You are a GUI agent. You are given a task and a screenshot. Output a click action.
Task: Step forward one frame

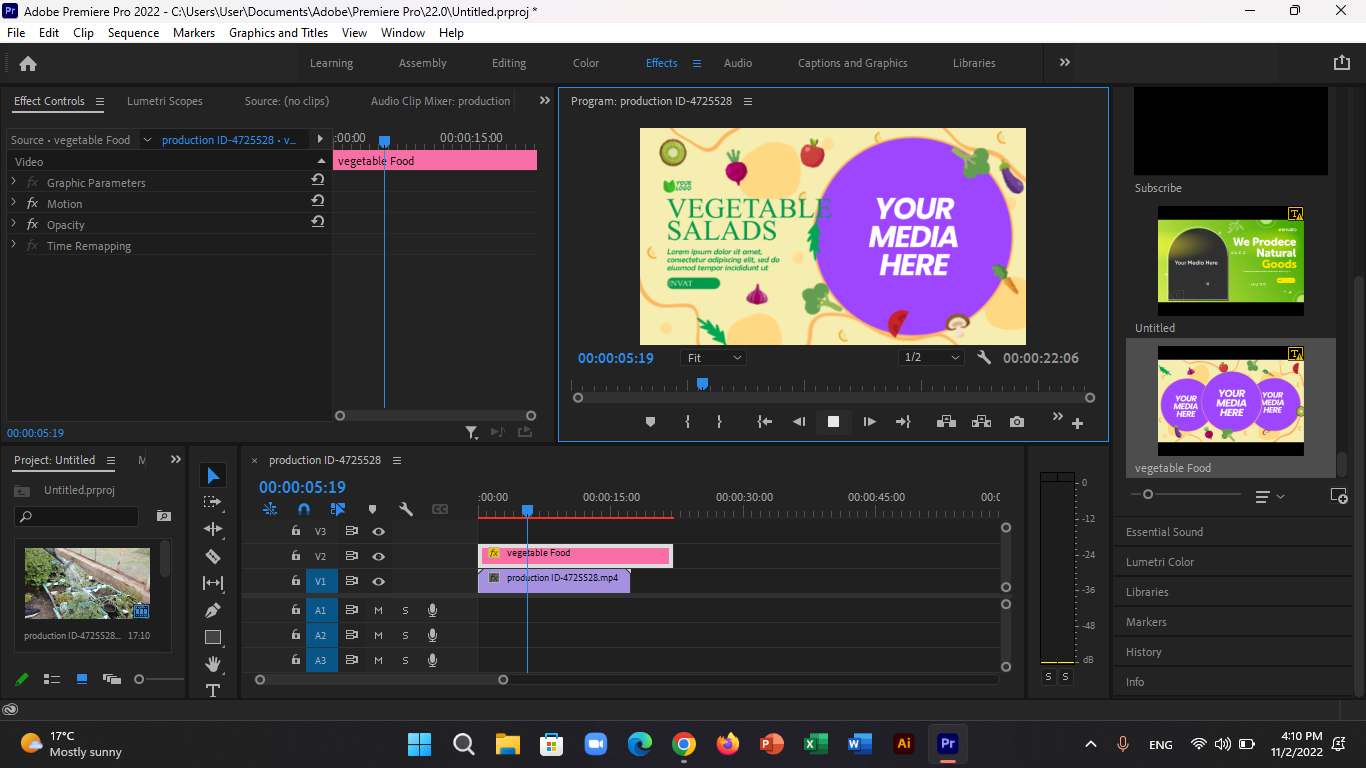(869, 422)
